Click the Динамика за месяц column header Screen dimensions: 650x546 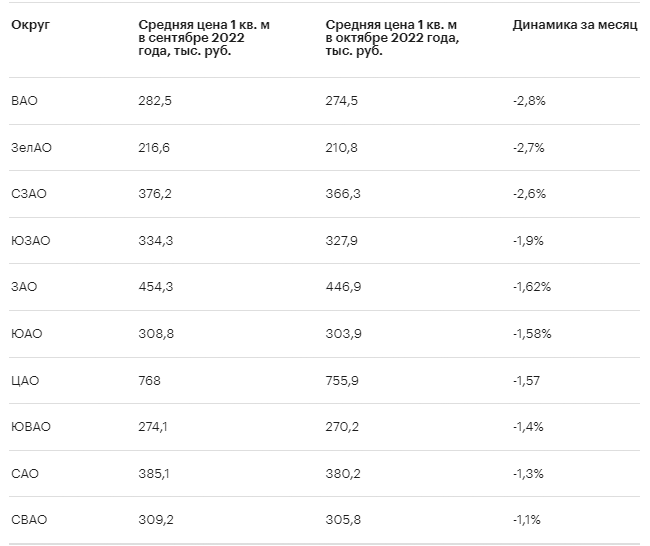(x=574, y=24)
